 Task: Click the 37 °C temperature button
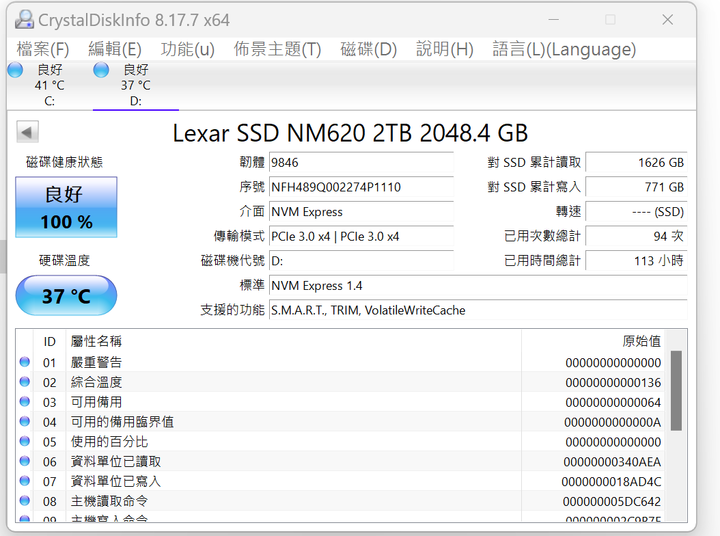click(x=66, y=295)
